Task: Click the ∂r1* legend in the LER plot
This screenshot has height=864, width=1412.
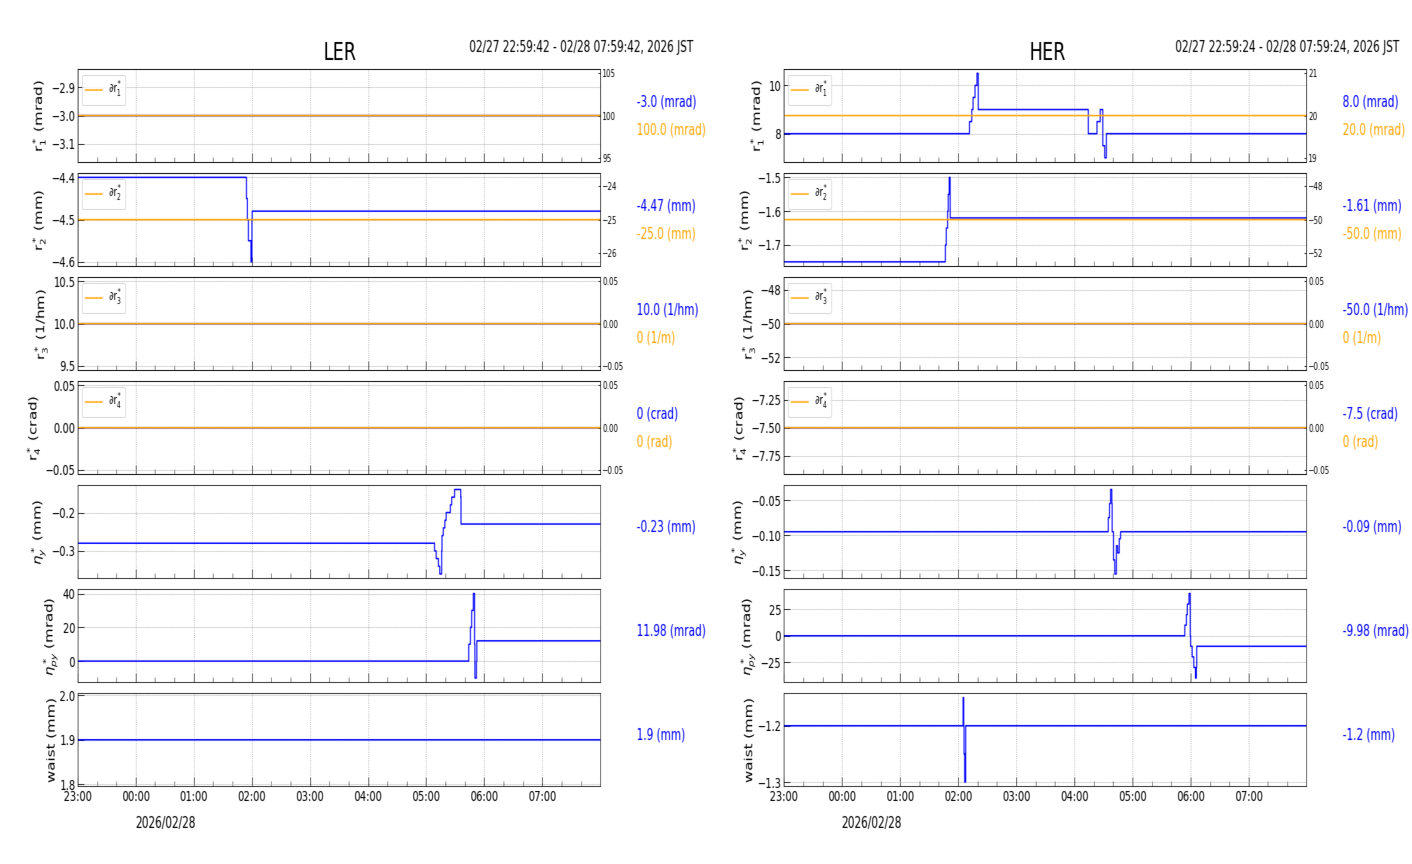Action: coord(104,90)
